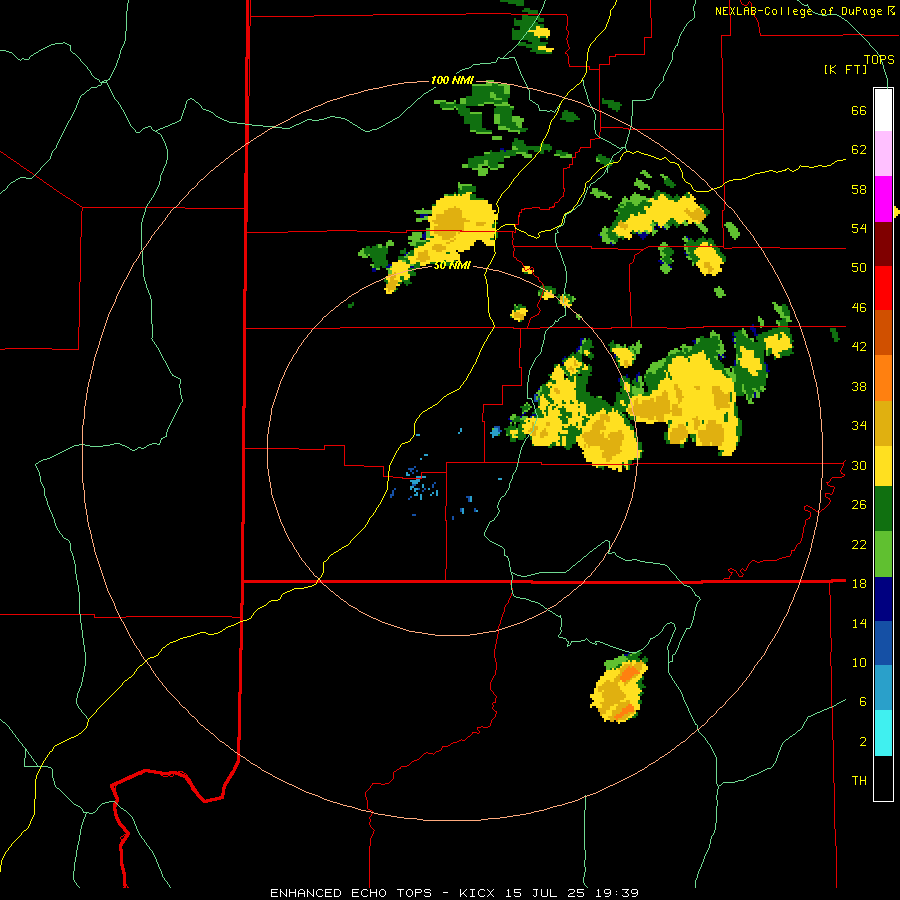Click the navy swatch beside 14
This screenshot has width=900, height=900.
click(x=883, y=599)
